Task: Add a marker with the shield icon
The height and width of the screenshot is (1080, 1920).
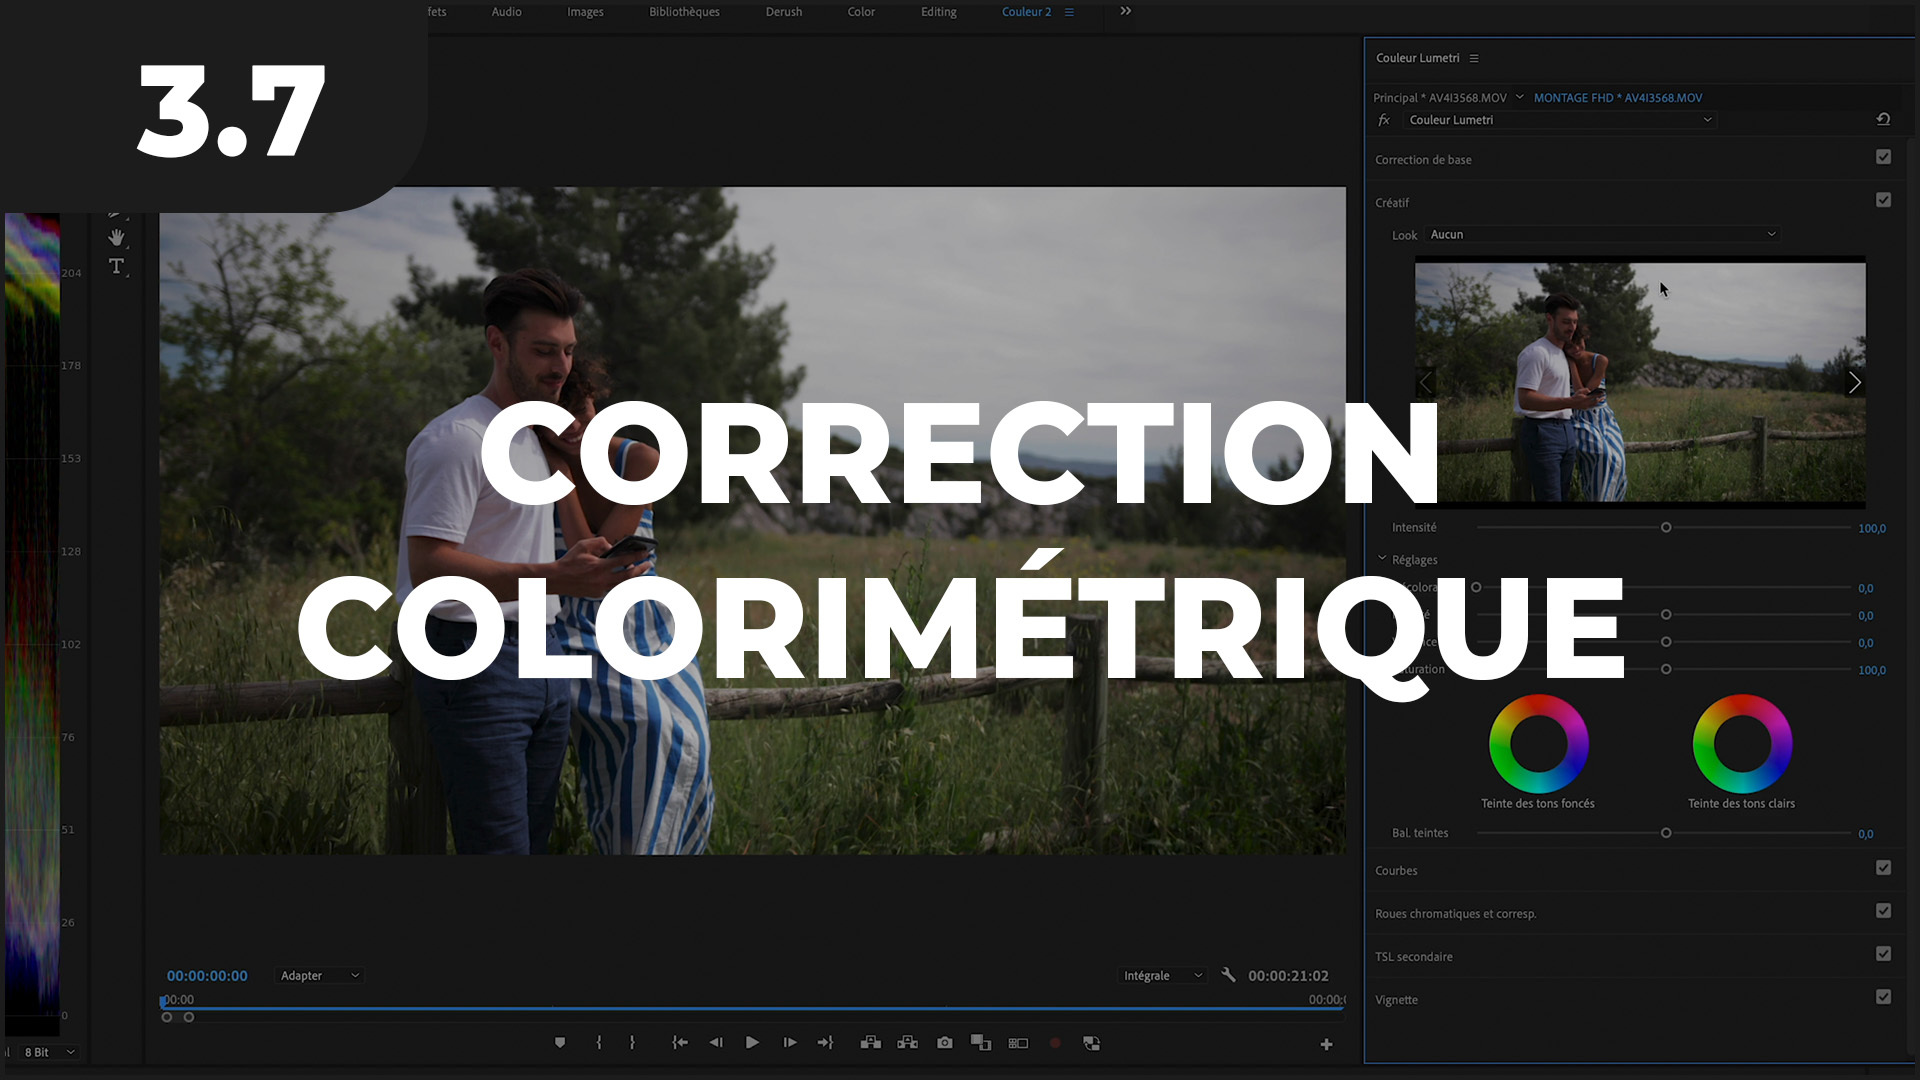Action: pyautogui.click(x=560, y=1043)
